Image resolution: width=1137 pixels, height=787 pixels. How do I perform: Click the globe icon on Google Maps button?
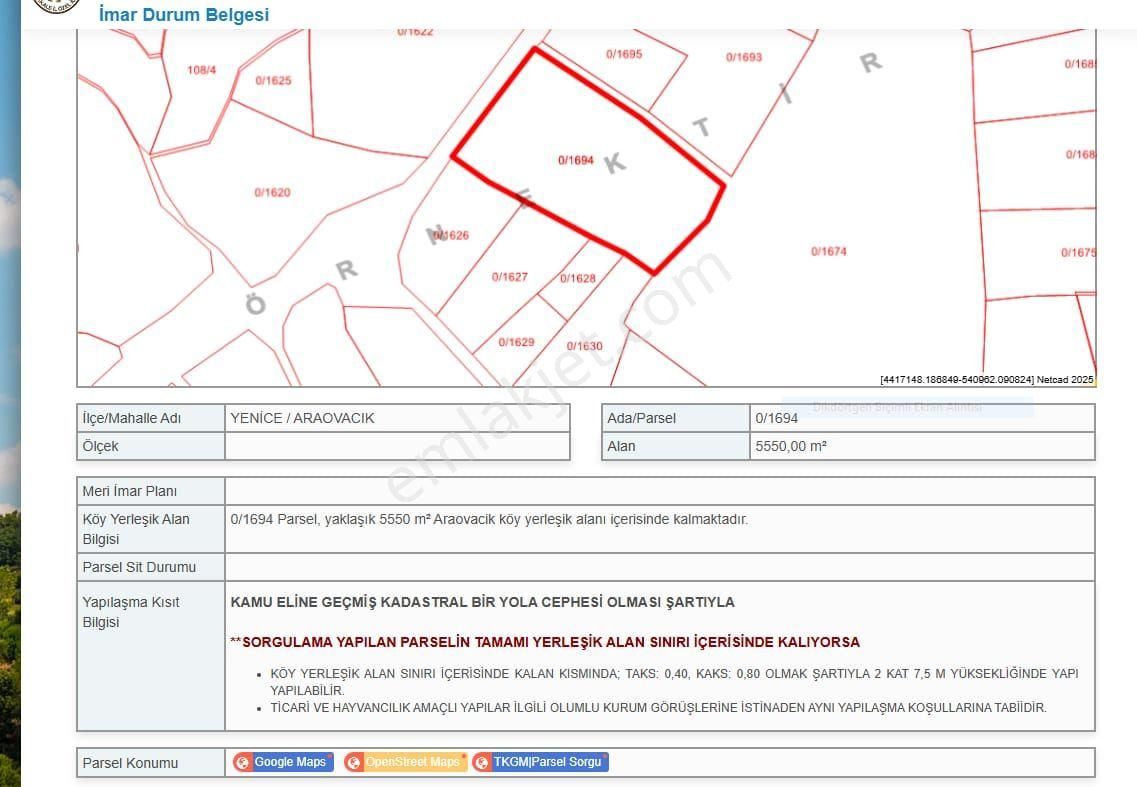coord(242,762)
